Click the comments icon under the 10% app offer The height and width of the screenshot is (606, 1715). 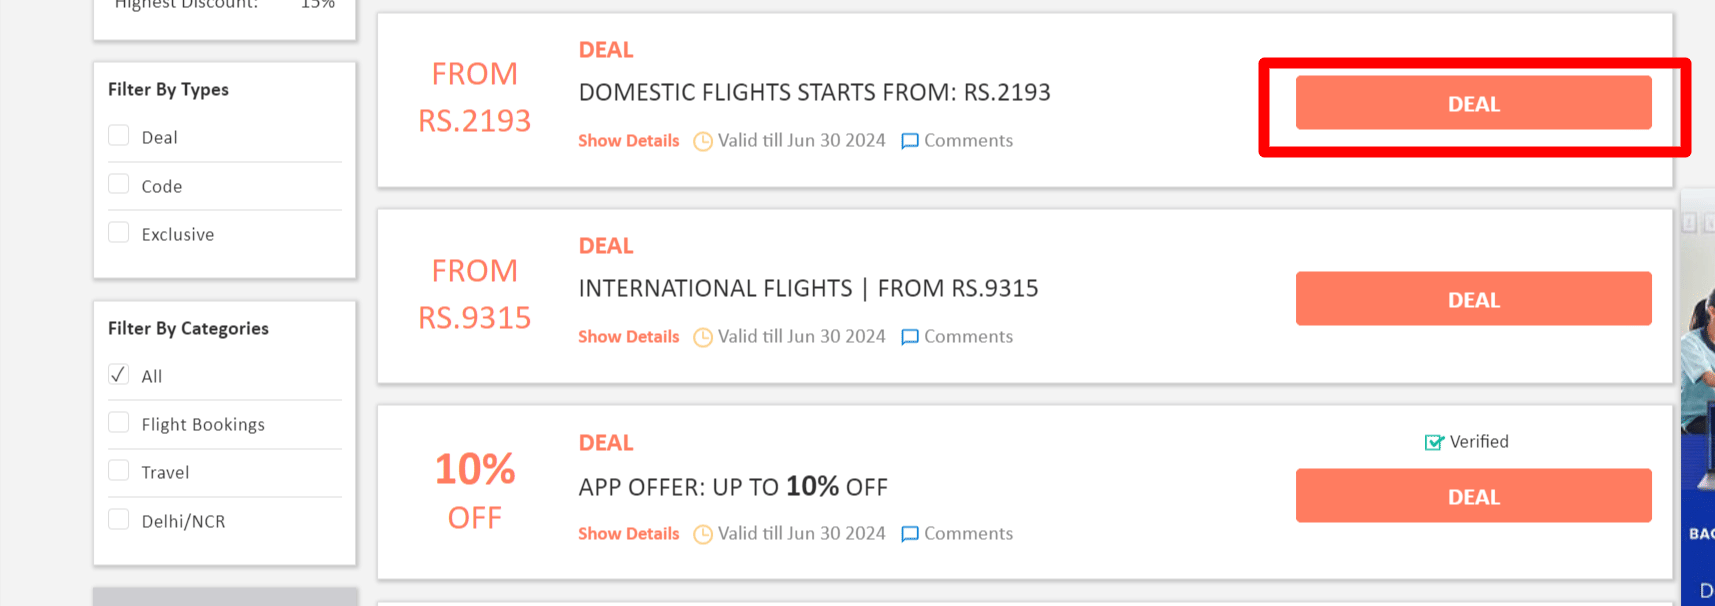coord(909,534)
